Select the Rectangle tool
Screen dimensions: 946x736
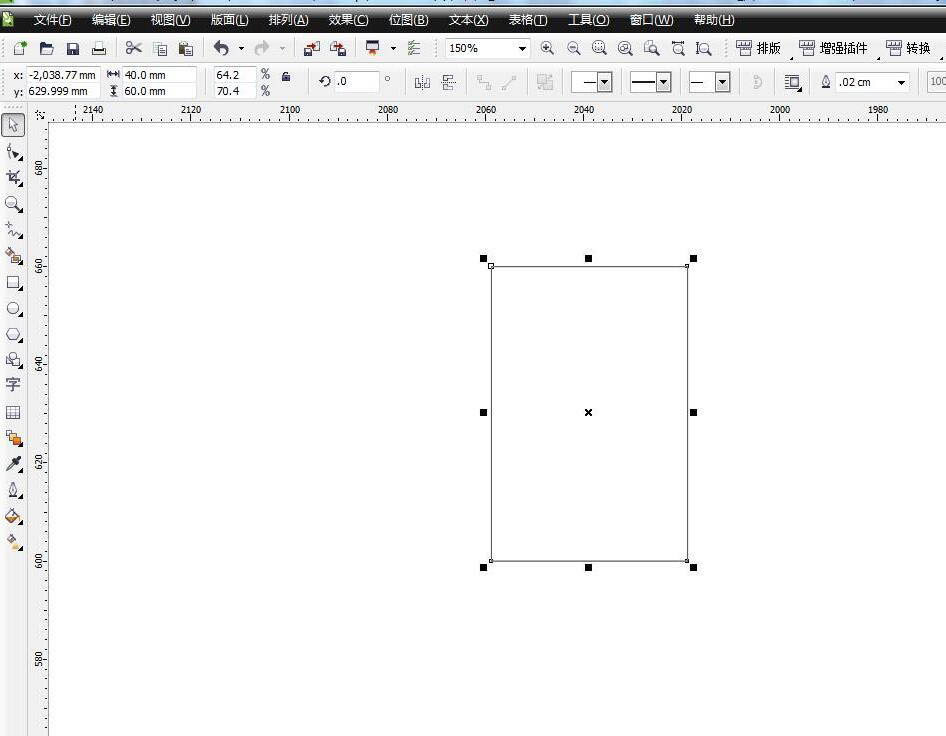(x=13, y=283)
